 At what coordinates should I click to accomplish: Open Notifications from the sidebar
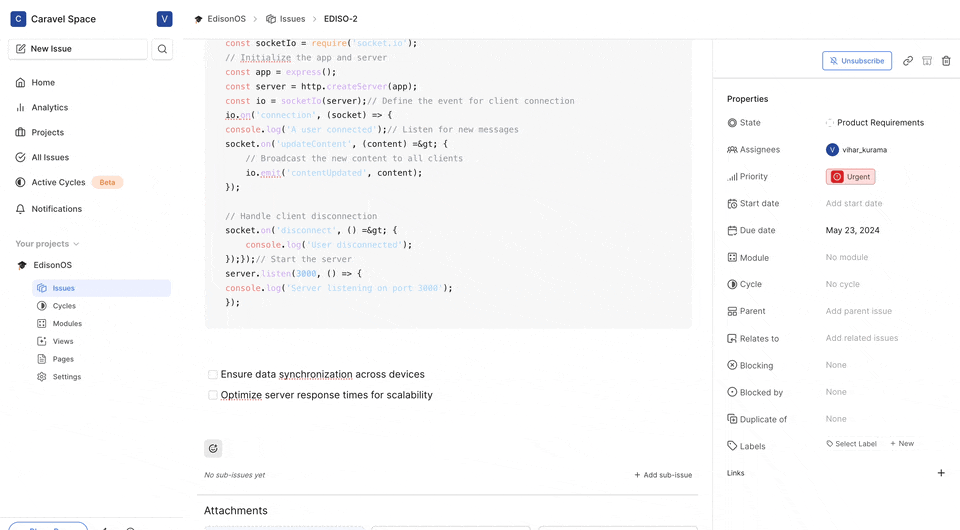click(x=56, y=209)
